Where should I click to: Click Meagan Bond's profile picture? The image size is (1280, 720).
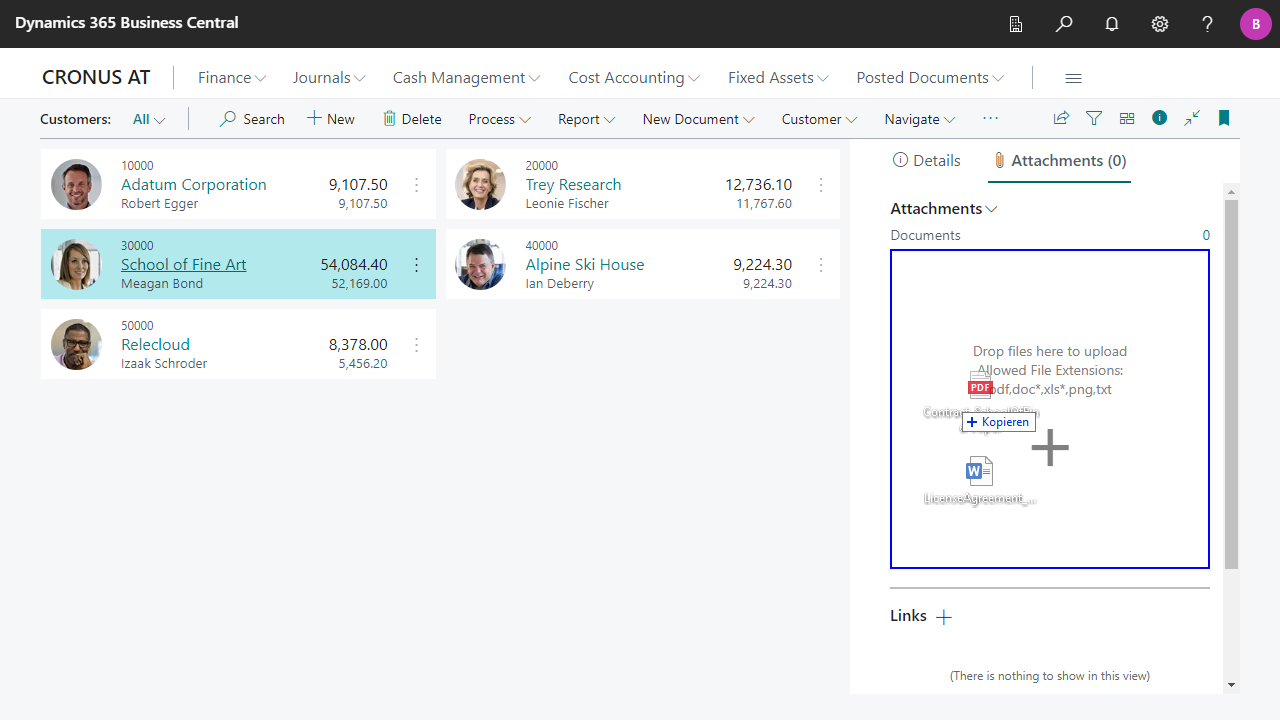(x=77, y=264)
